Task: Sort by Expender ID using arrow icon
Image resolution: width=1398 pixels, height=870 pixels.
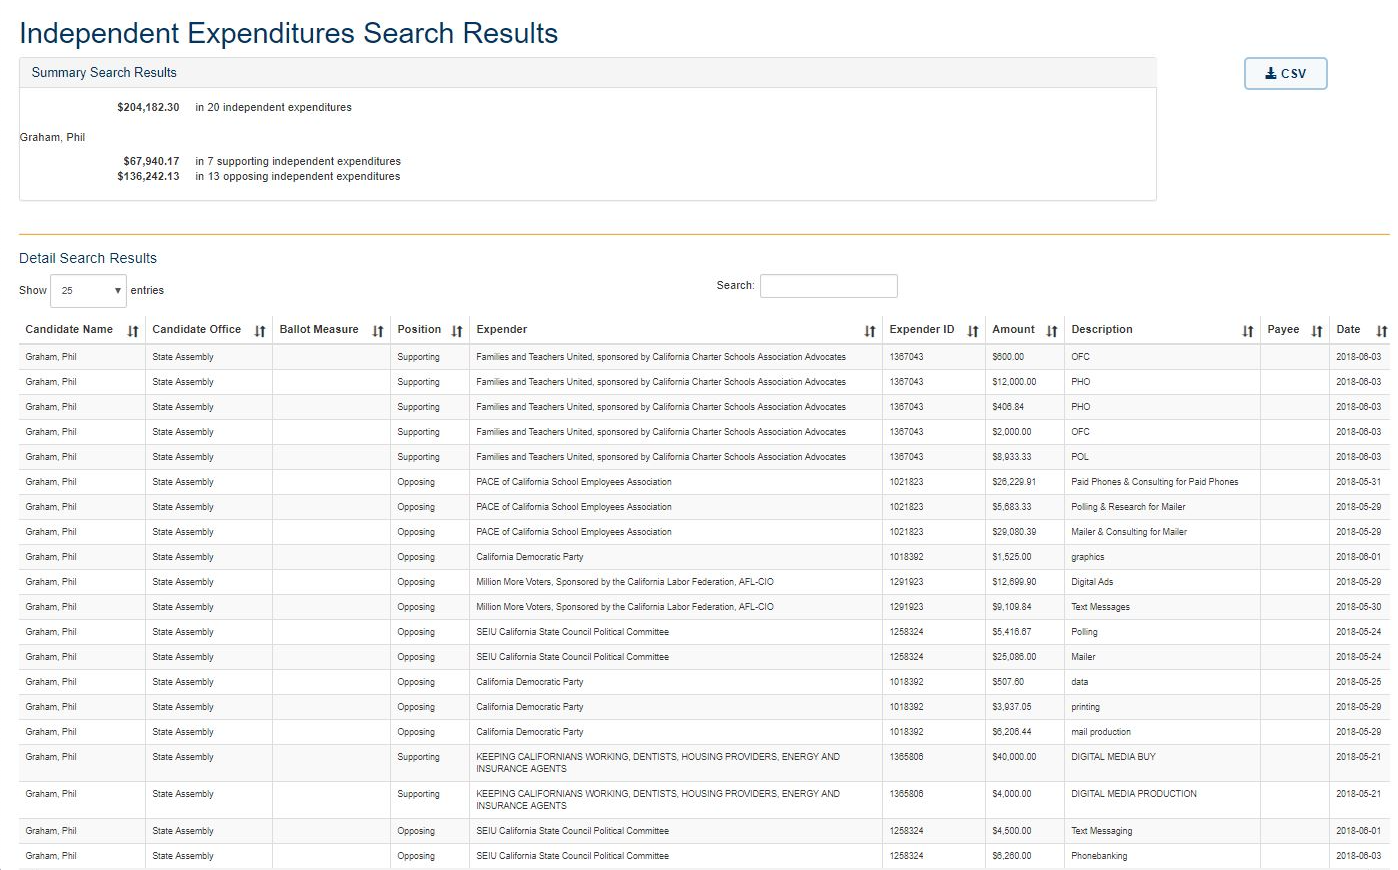Action: (973, 331)
